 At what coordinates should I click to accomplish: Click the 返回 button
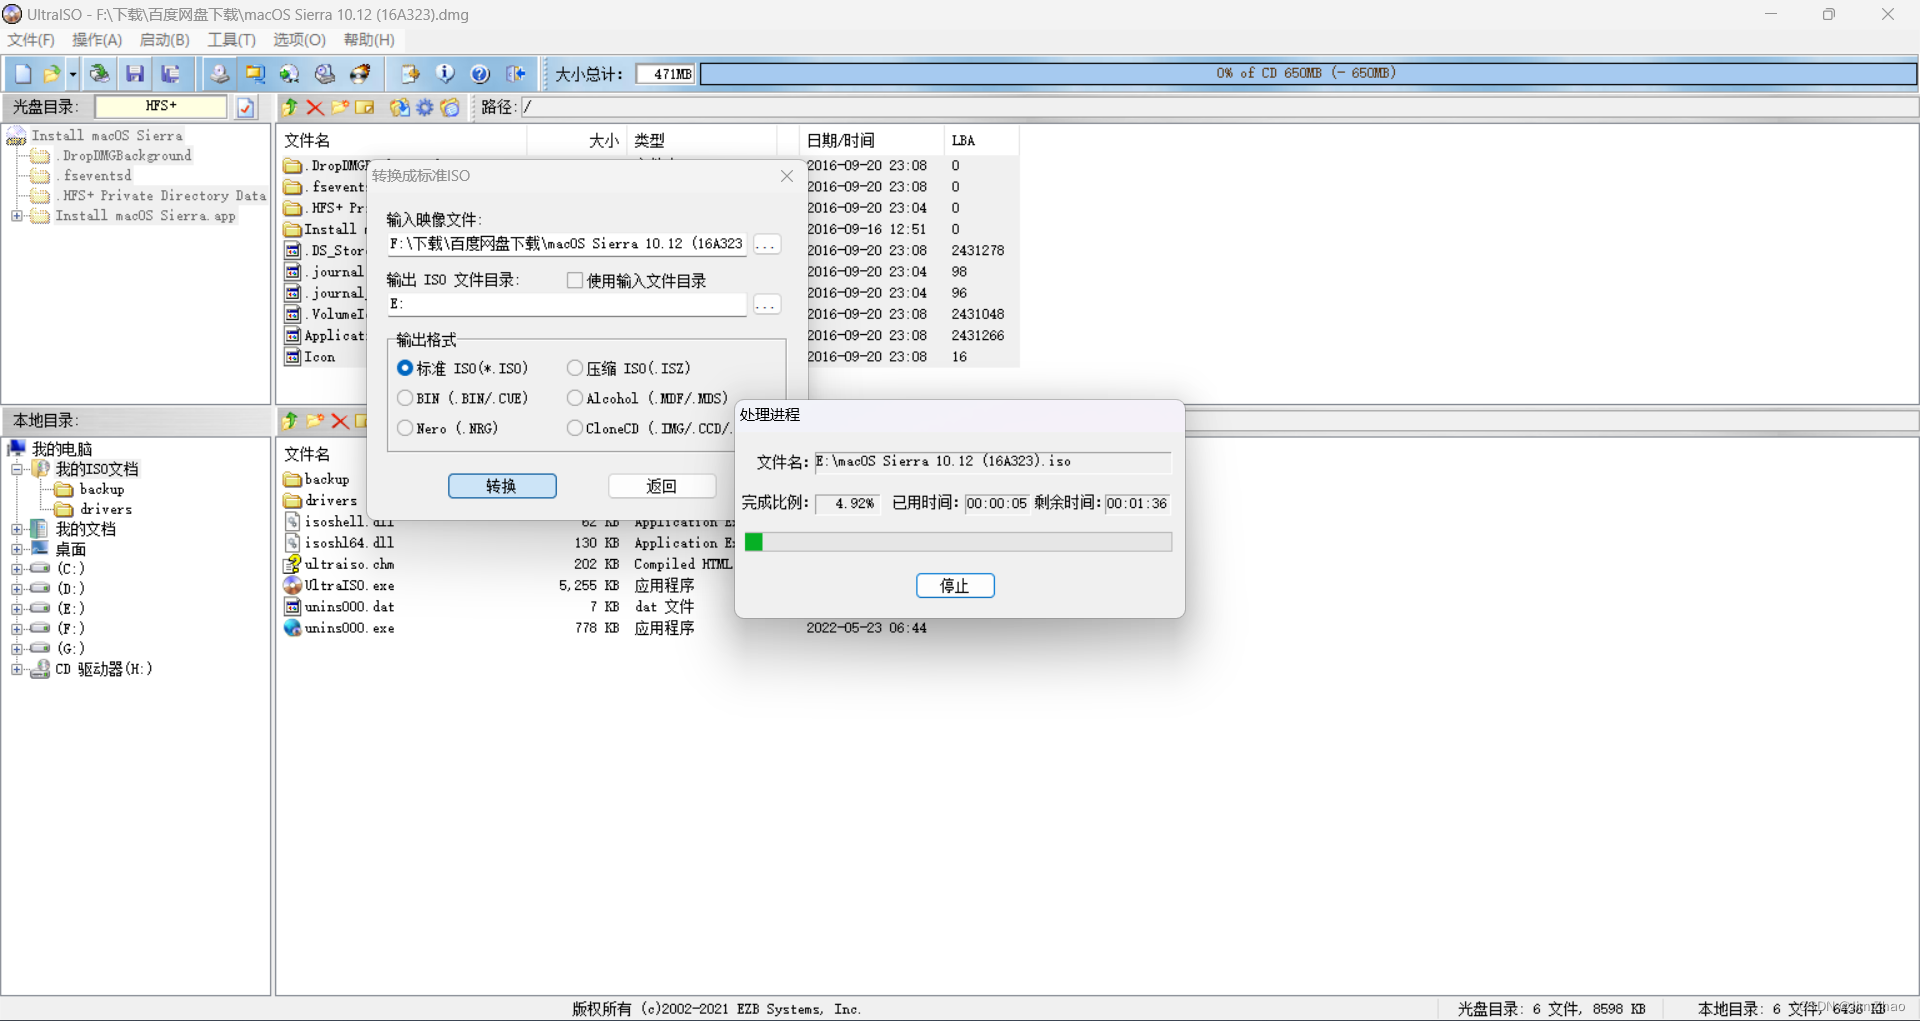point(662,486)
